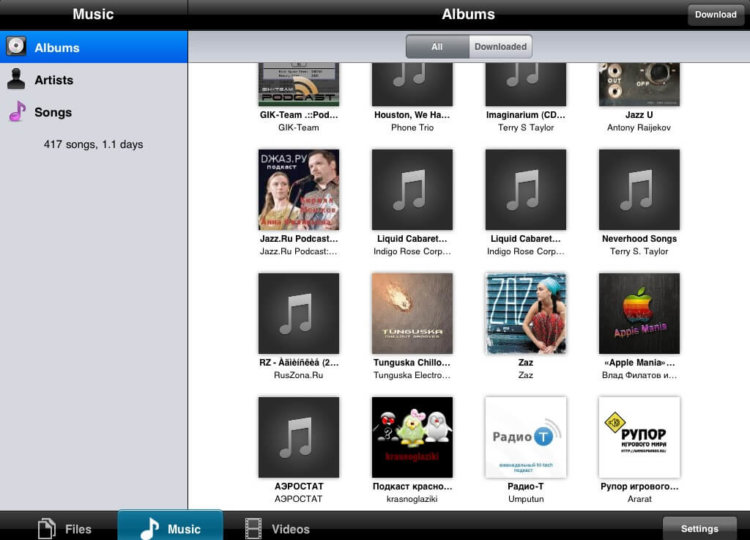
Task: Open the Tunguska Chillout album cover
Action: pyautogui.click(x=412, y=313)
